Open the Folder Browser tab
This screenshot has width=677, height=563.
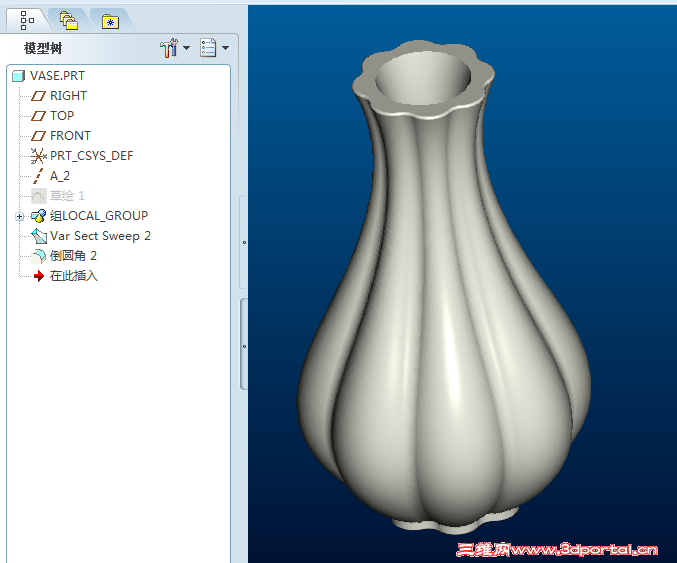[x=69, y=20]
